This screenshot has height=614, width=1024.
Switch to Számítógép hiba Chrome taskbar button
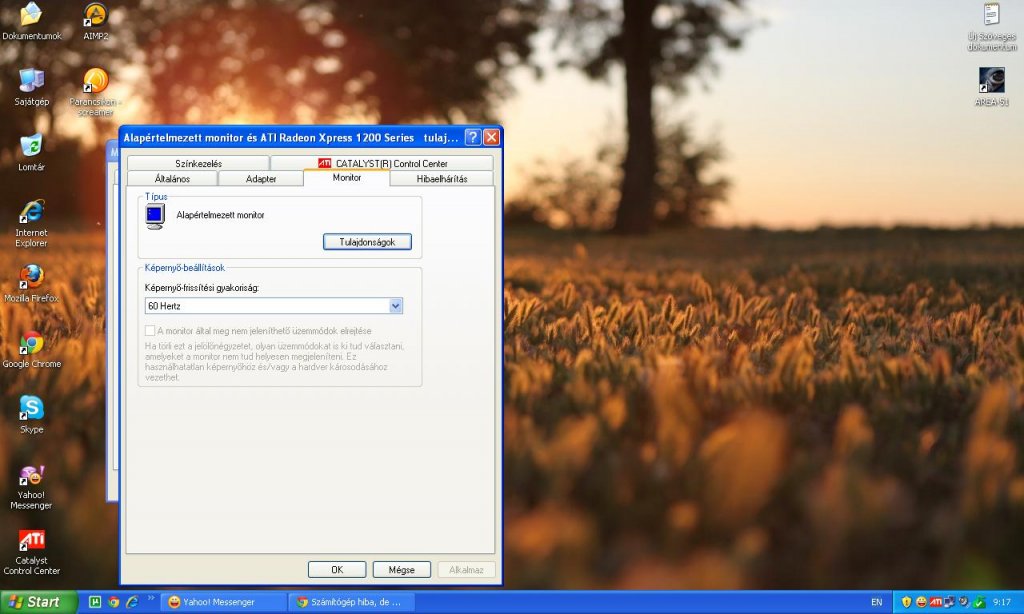click(351, 602)
